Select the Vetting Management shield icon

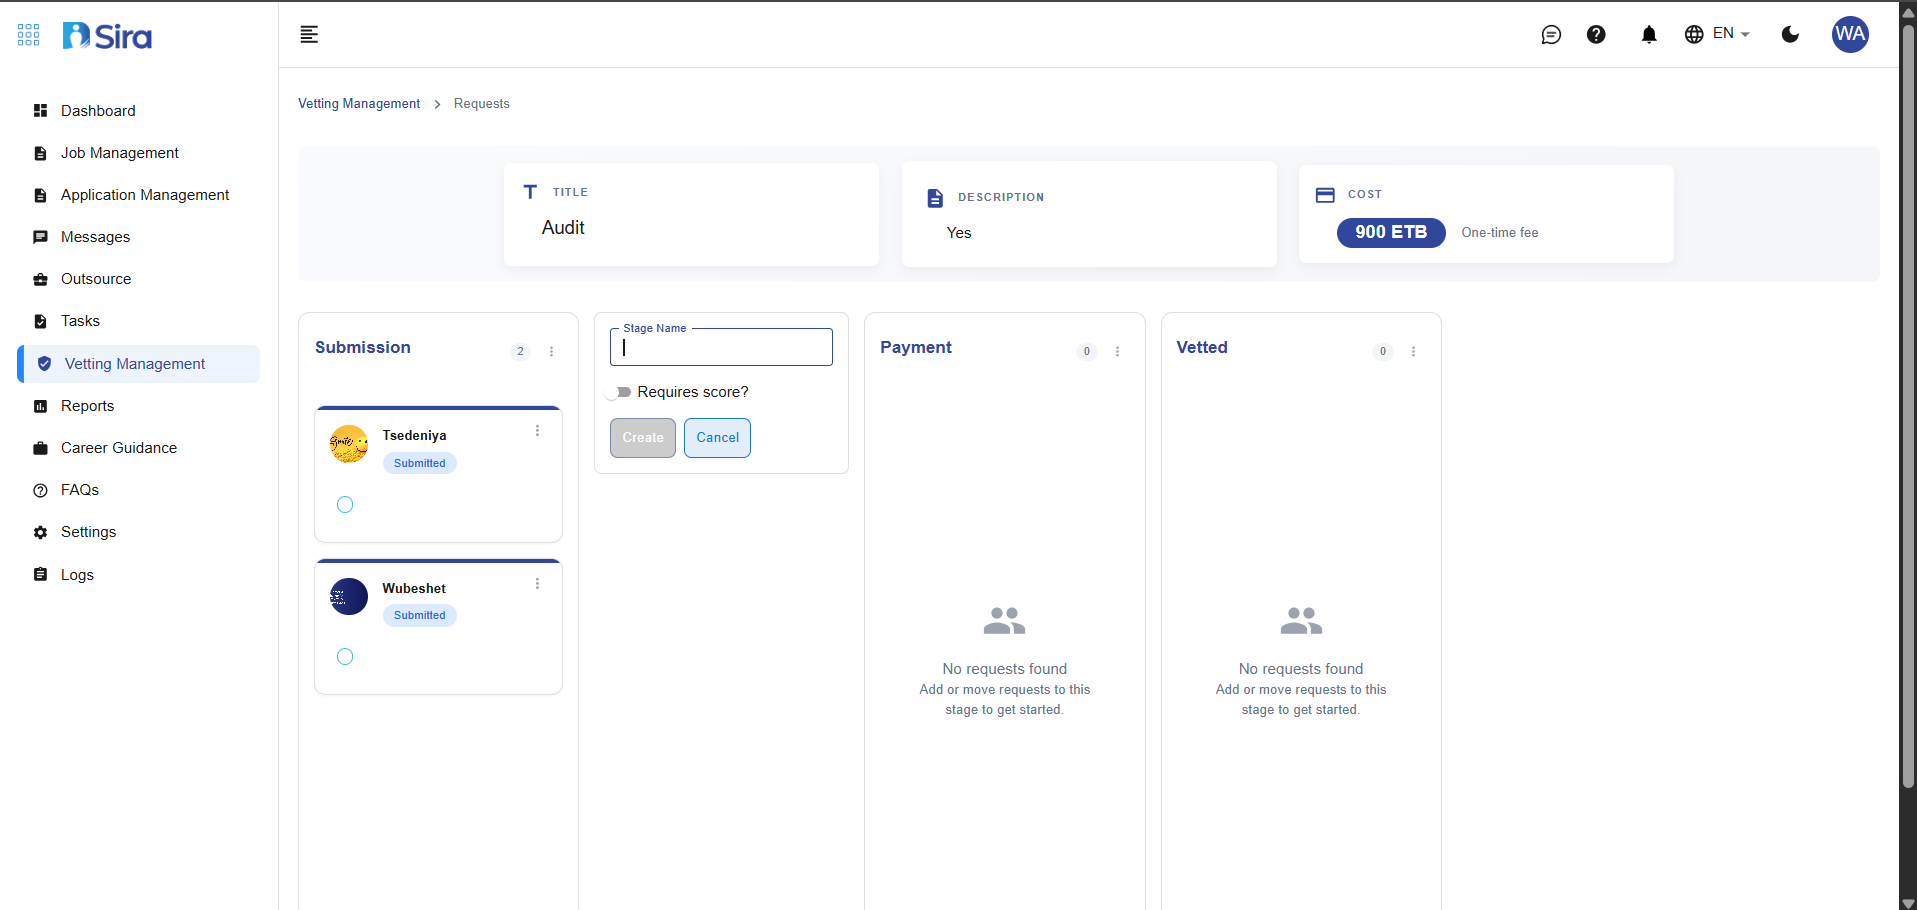[x=44, y=364]
